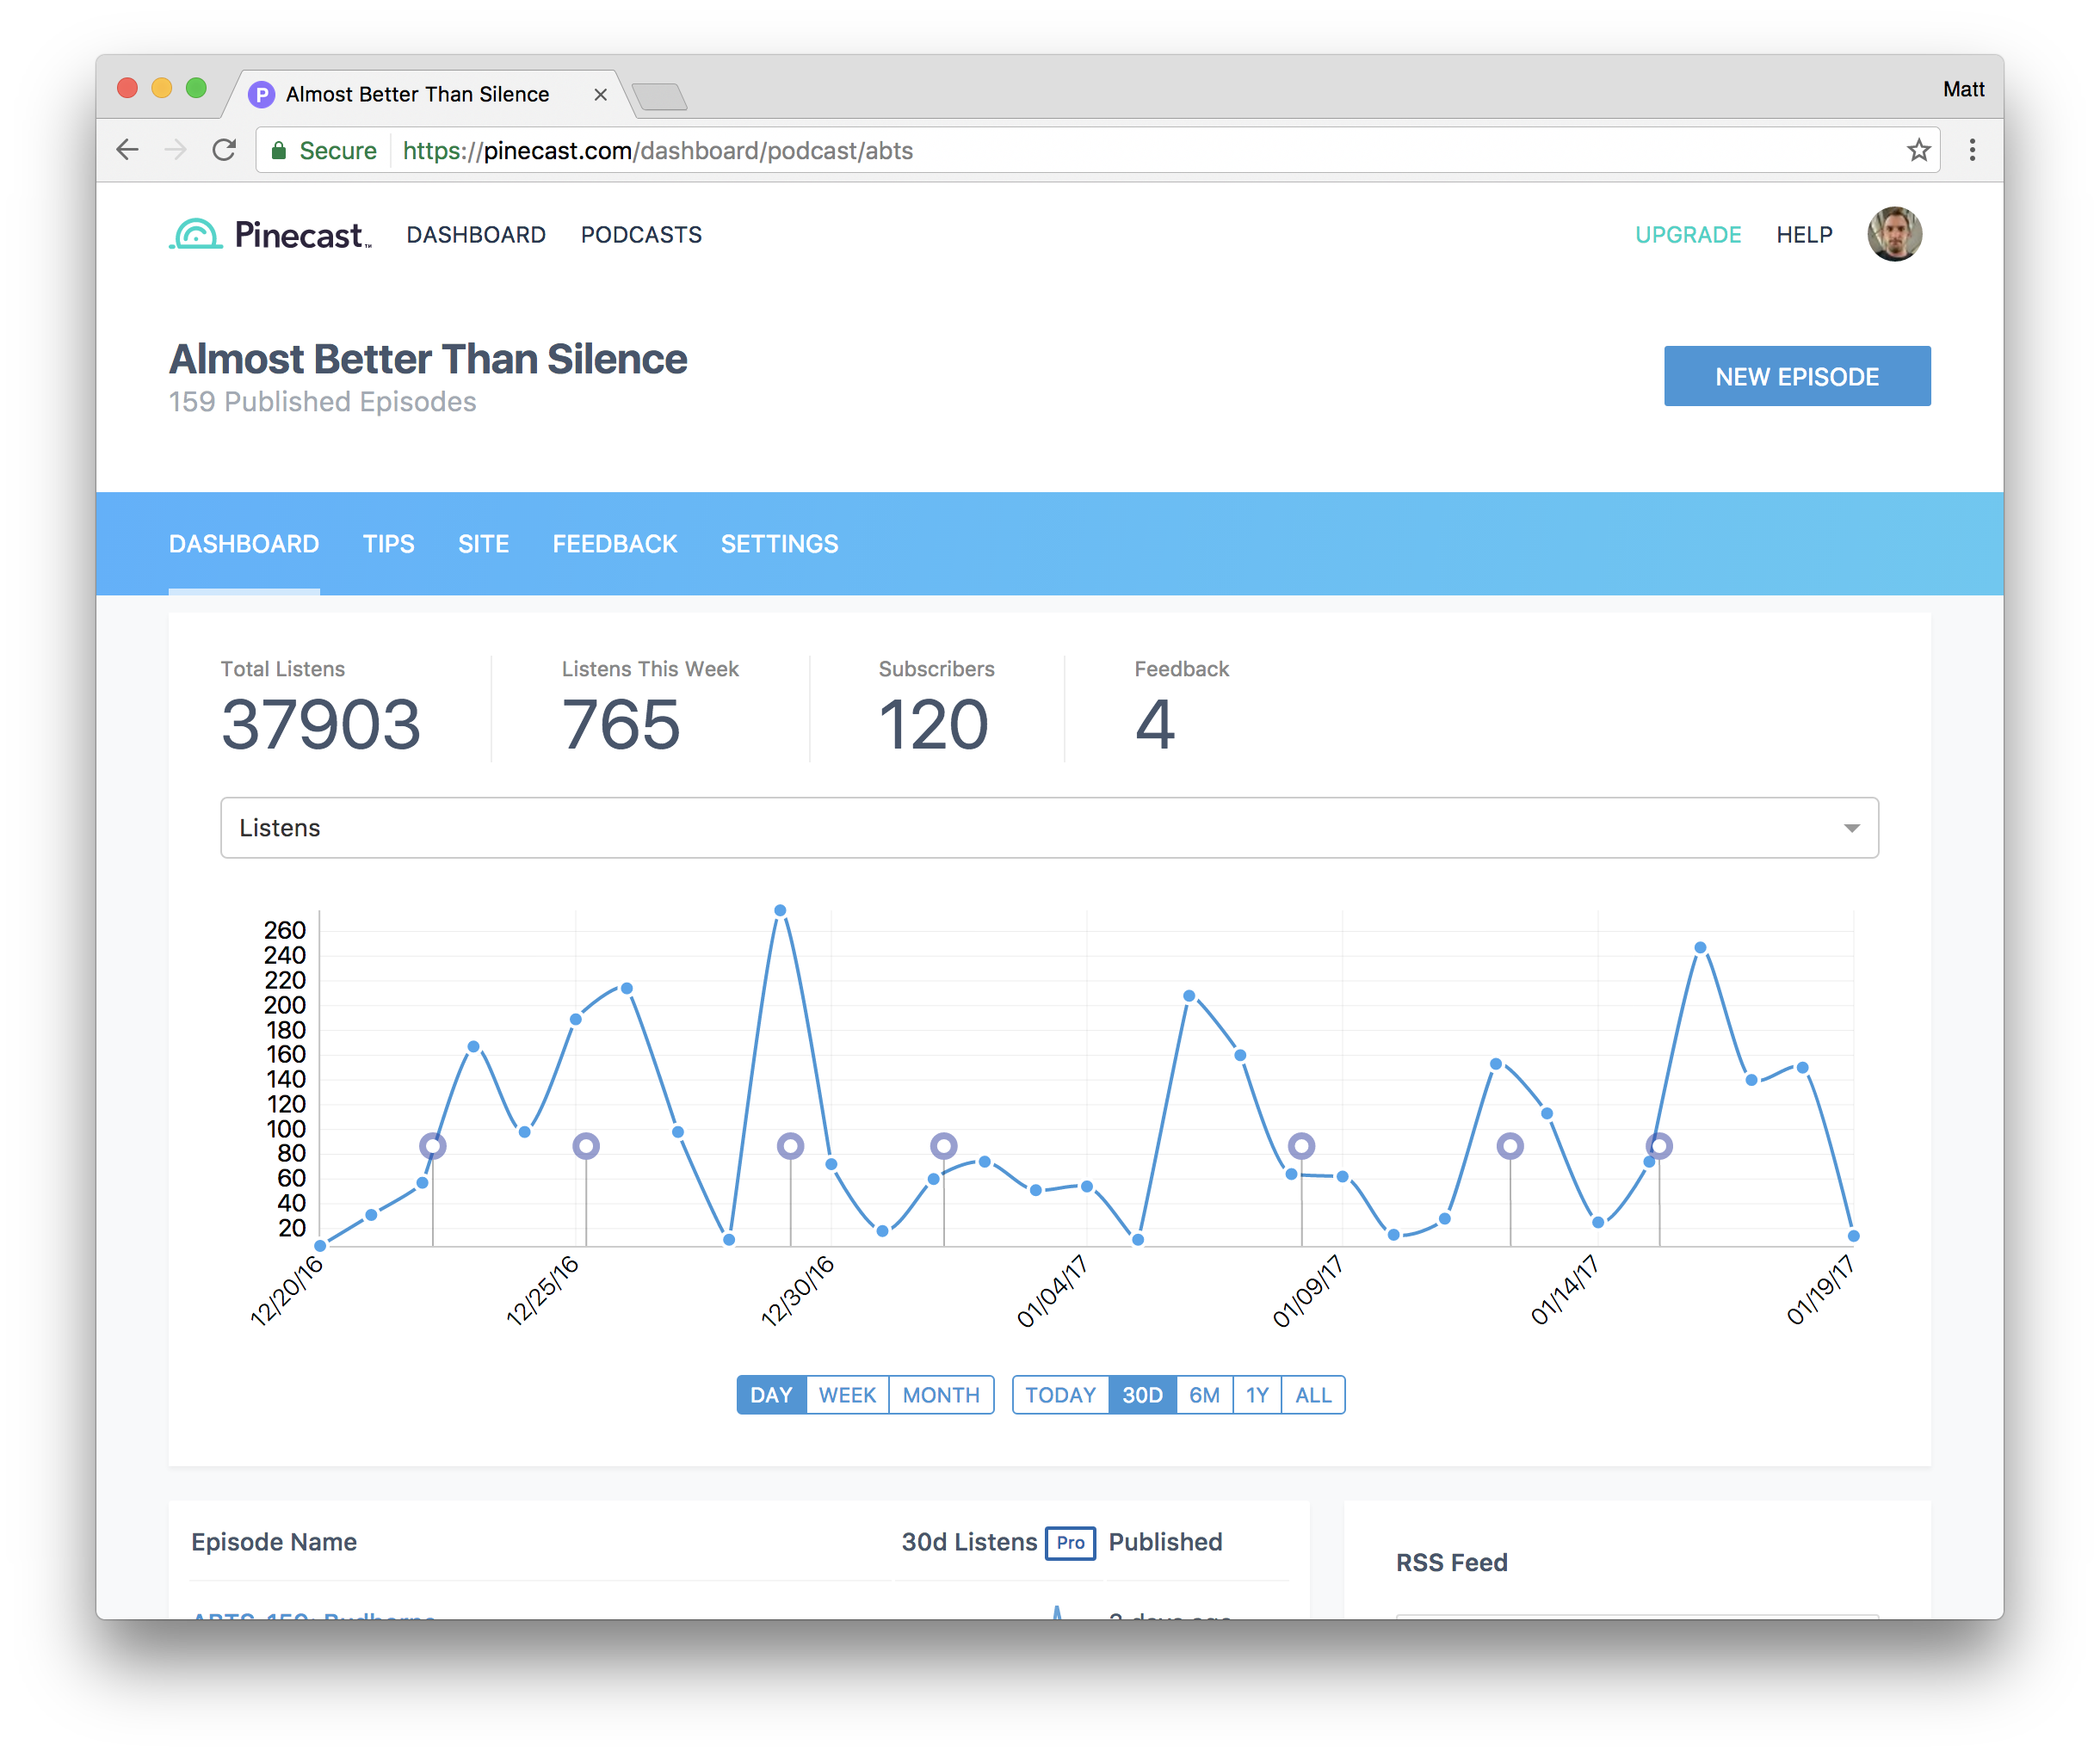The width and height of the screenshot is (2100, 1757).
Task: Click the secure padlock icon
Action: point(279,151)
